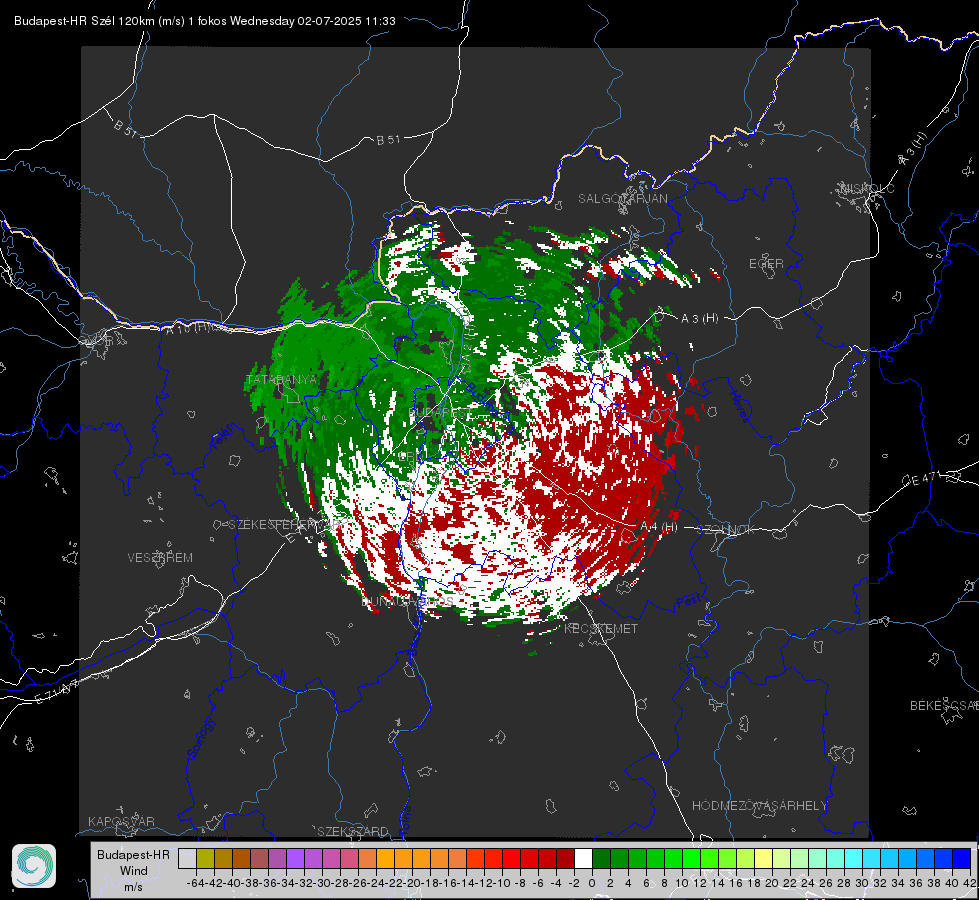This screenshot has width=979, height=900.
Task: Click the KECSKEMÉT city label
Action: 601,629
